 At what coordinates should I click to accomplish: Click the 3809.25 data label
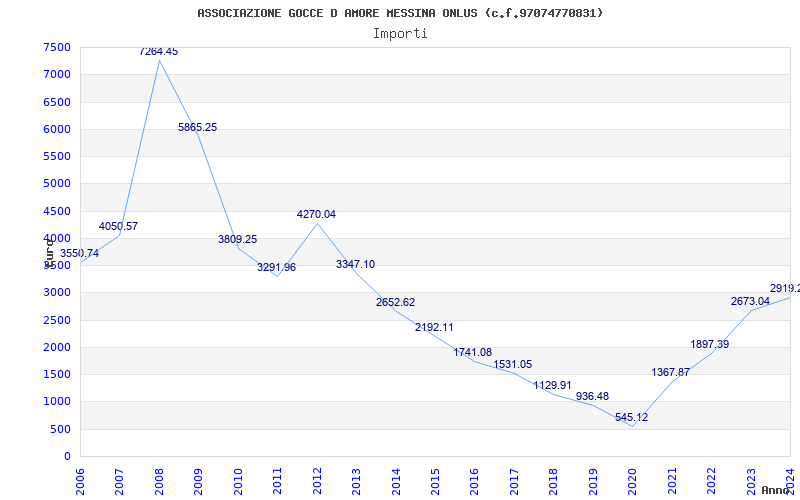coord(238,239)
